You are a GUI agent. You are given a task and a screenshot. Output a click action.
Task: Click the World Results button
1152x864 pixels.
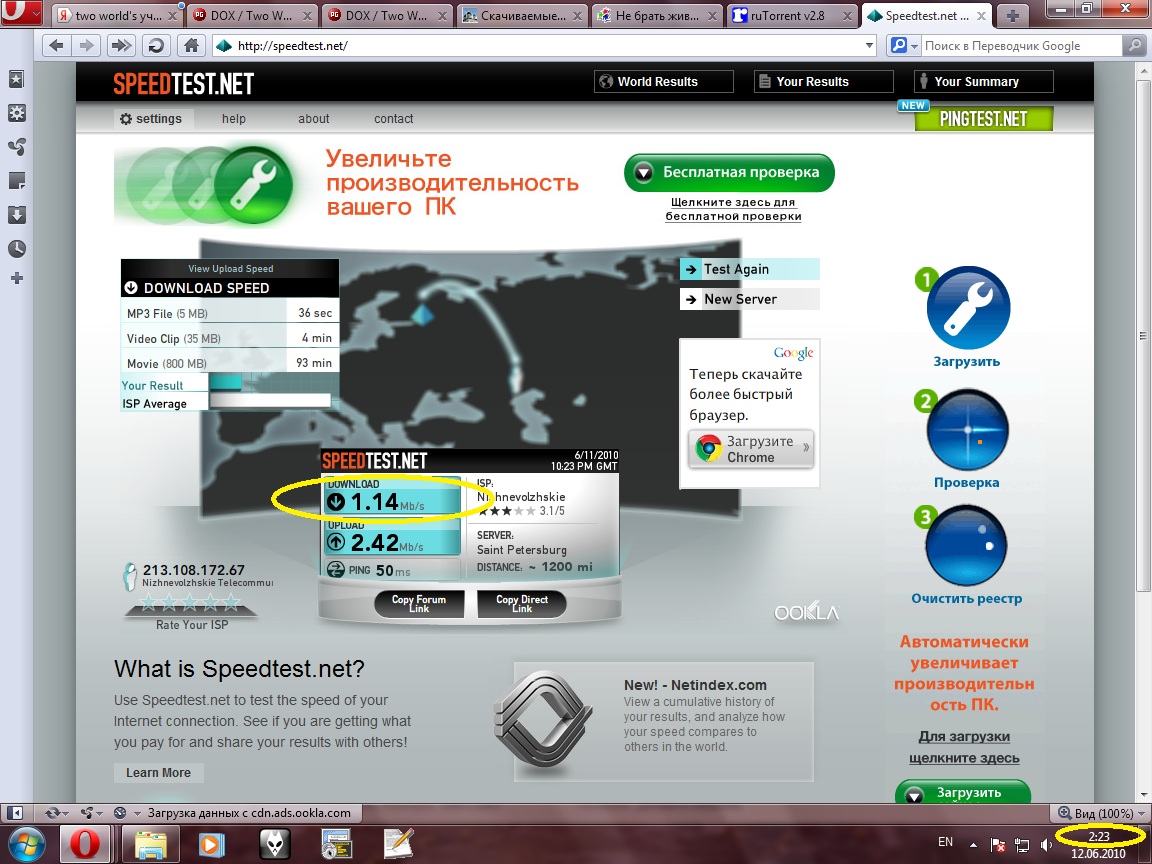pyautogui.click(x=663, y=82)
